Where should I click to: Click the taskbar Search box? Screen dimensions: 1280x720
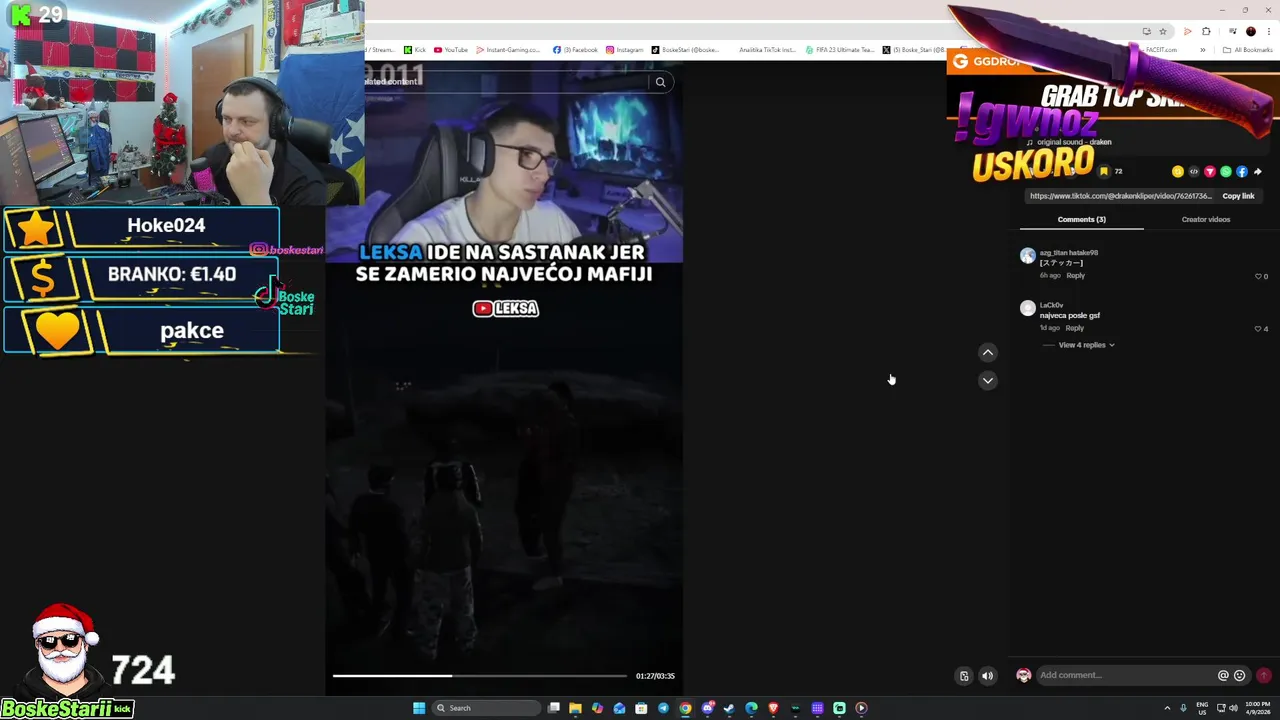pos(486,708)
